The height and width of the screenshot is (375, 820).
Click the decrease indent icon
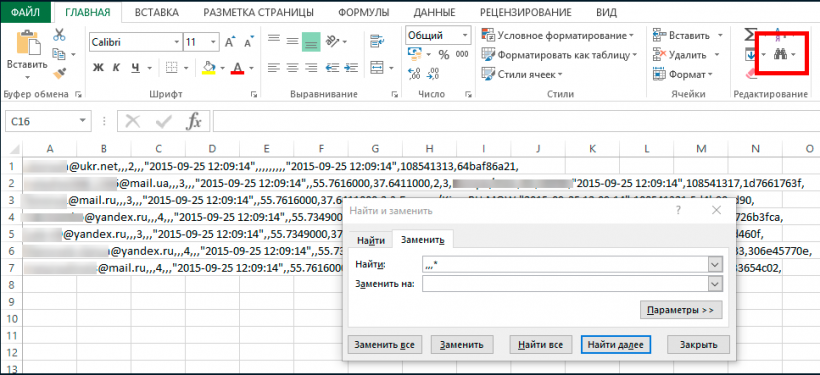pyautogui.click(x=332, y=67)
